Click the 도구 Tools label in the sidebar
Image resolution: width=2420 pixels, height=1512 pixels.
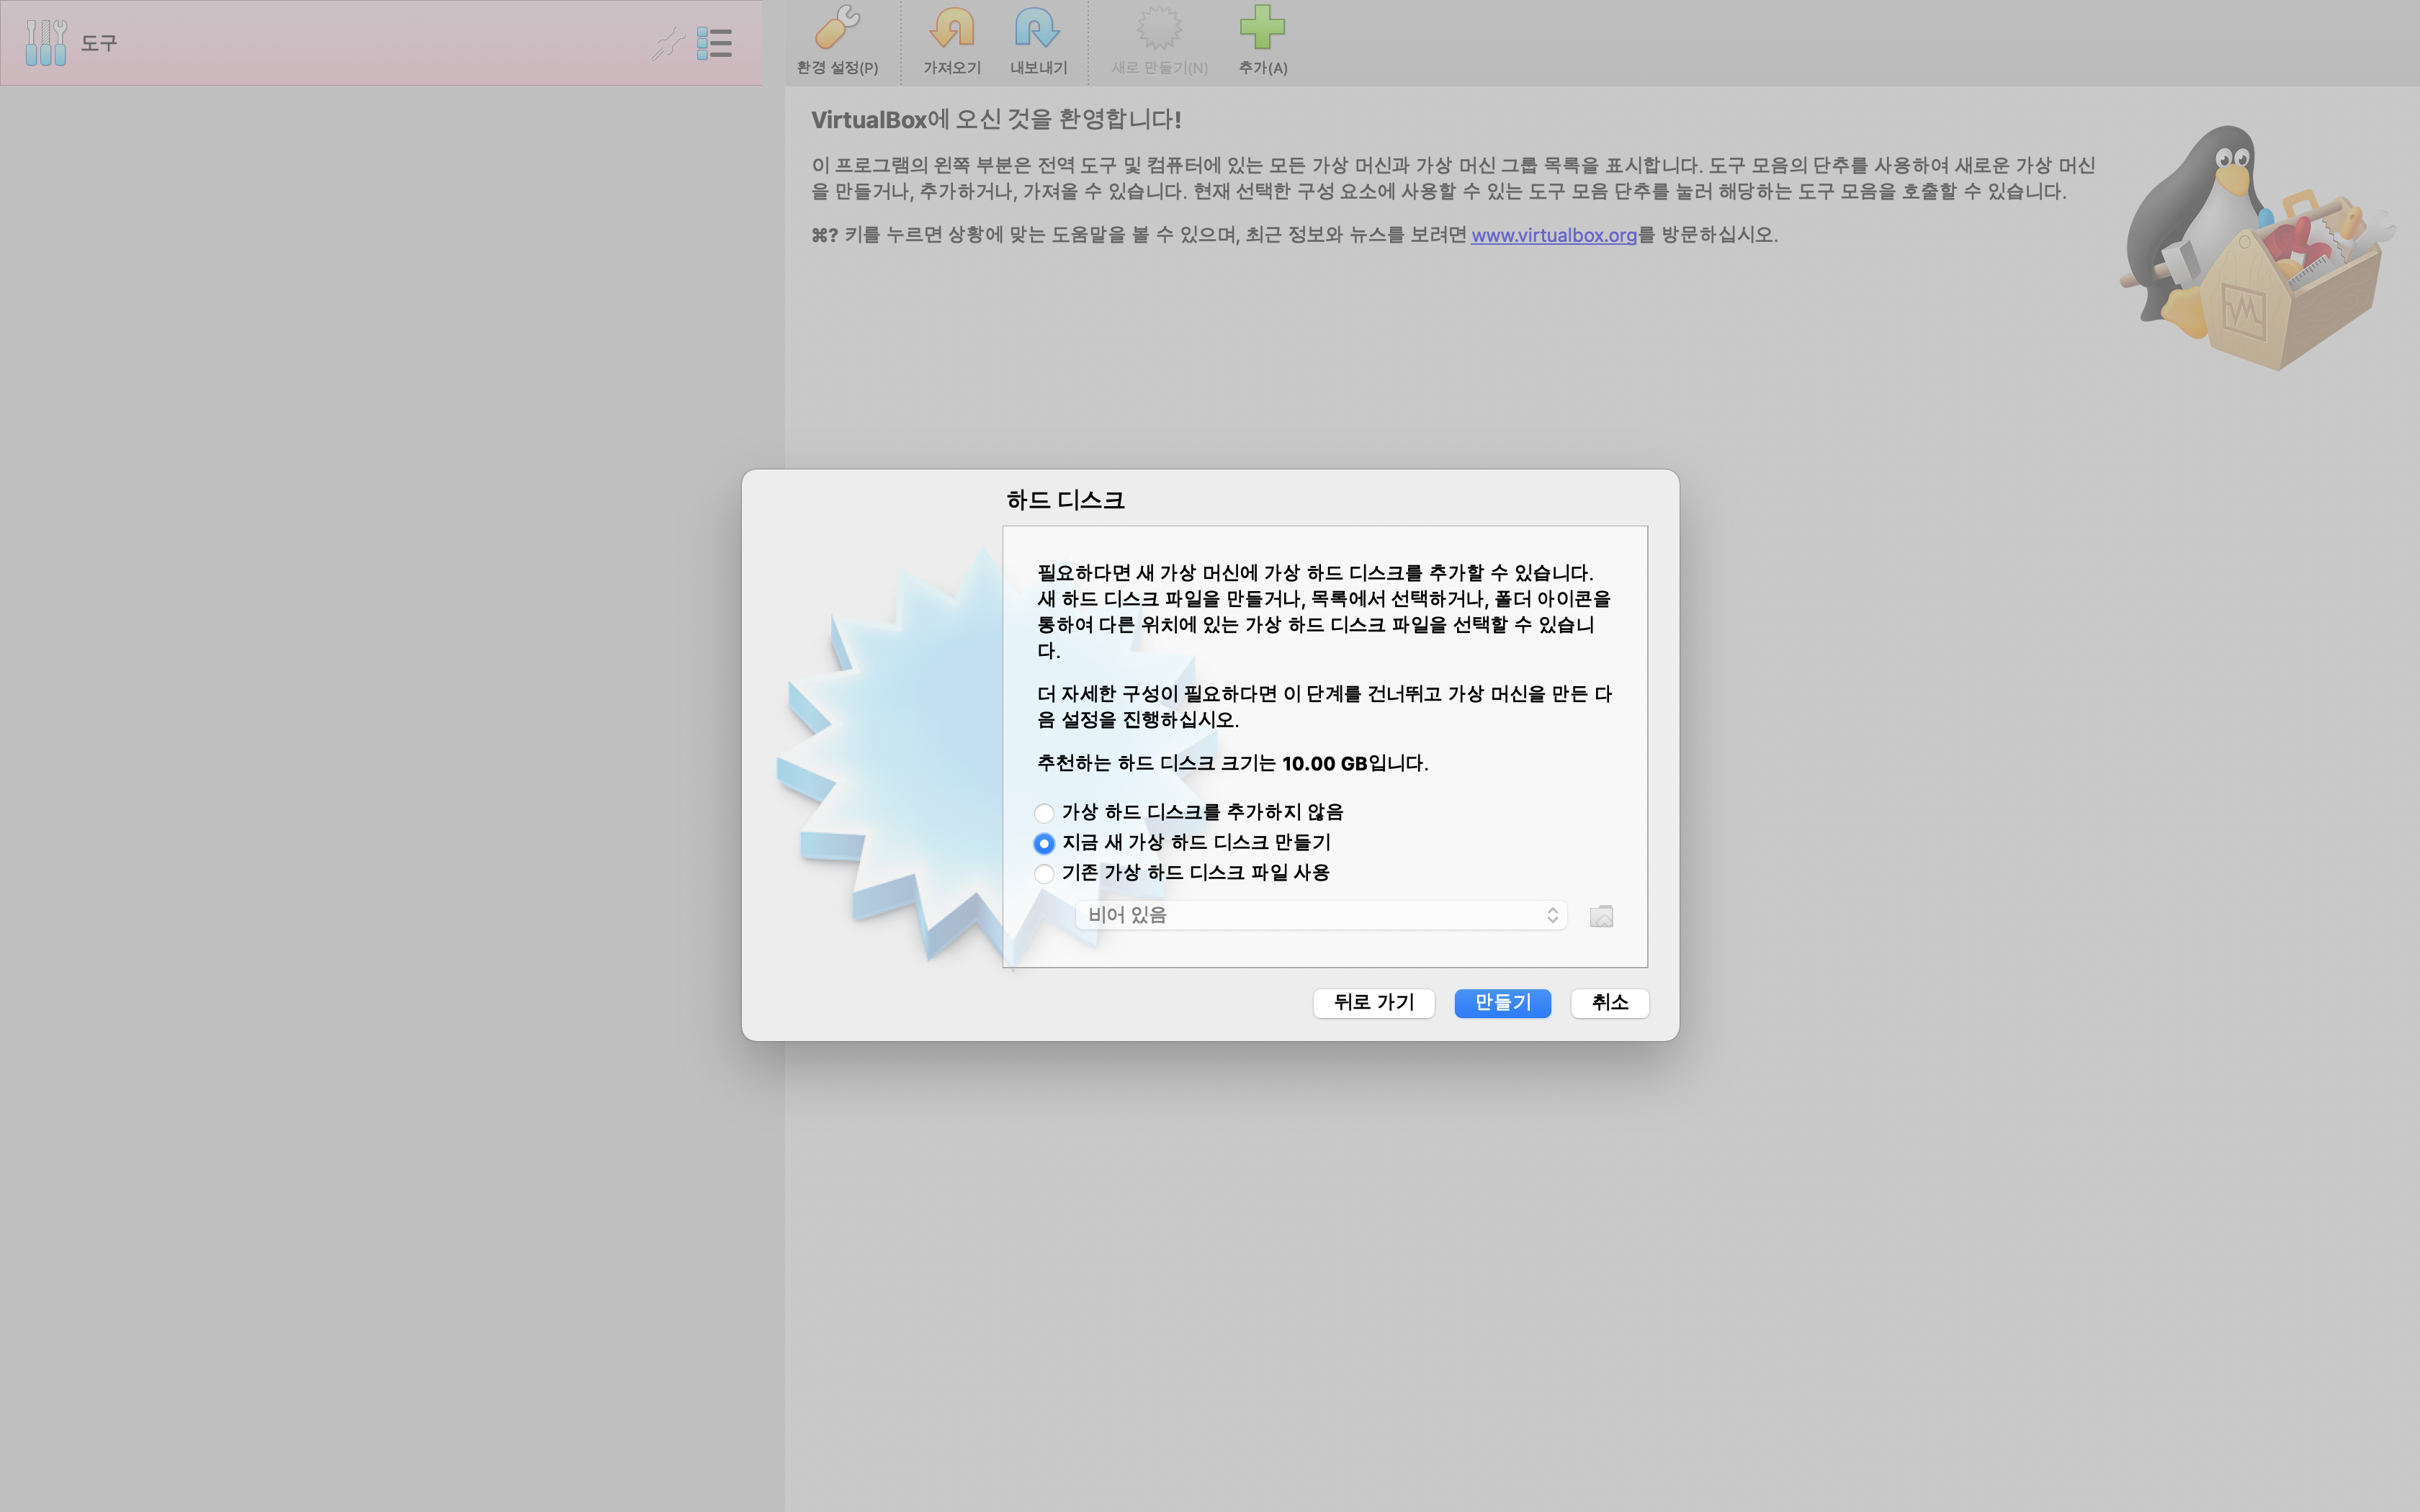(x=99, y=43)
